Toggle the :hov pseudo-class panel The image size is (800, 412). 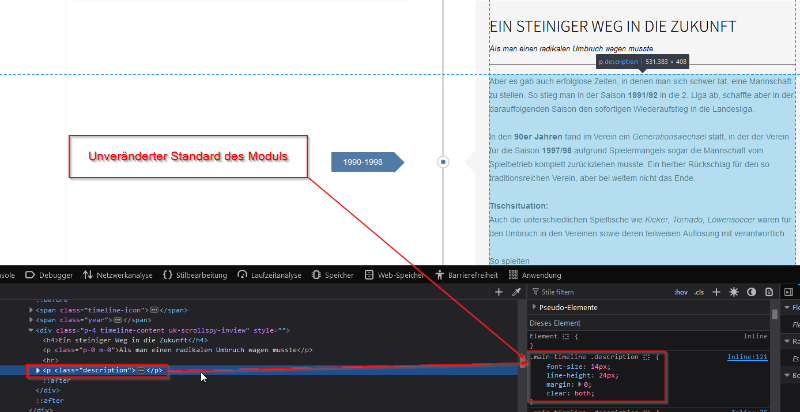(x=681, y=292)
